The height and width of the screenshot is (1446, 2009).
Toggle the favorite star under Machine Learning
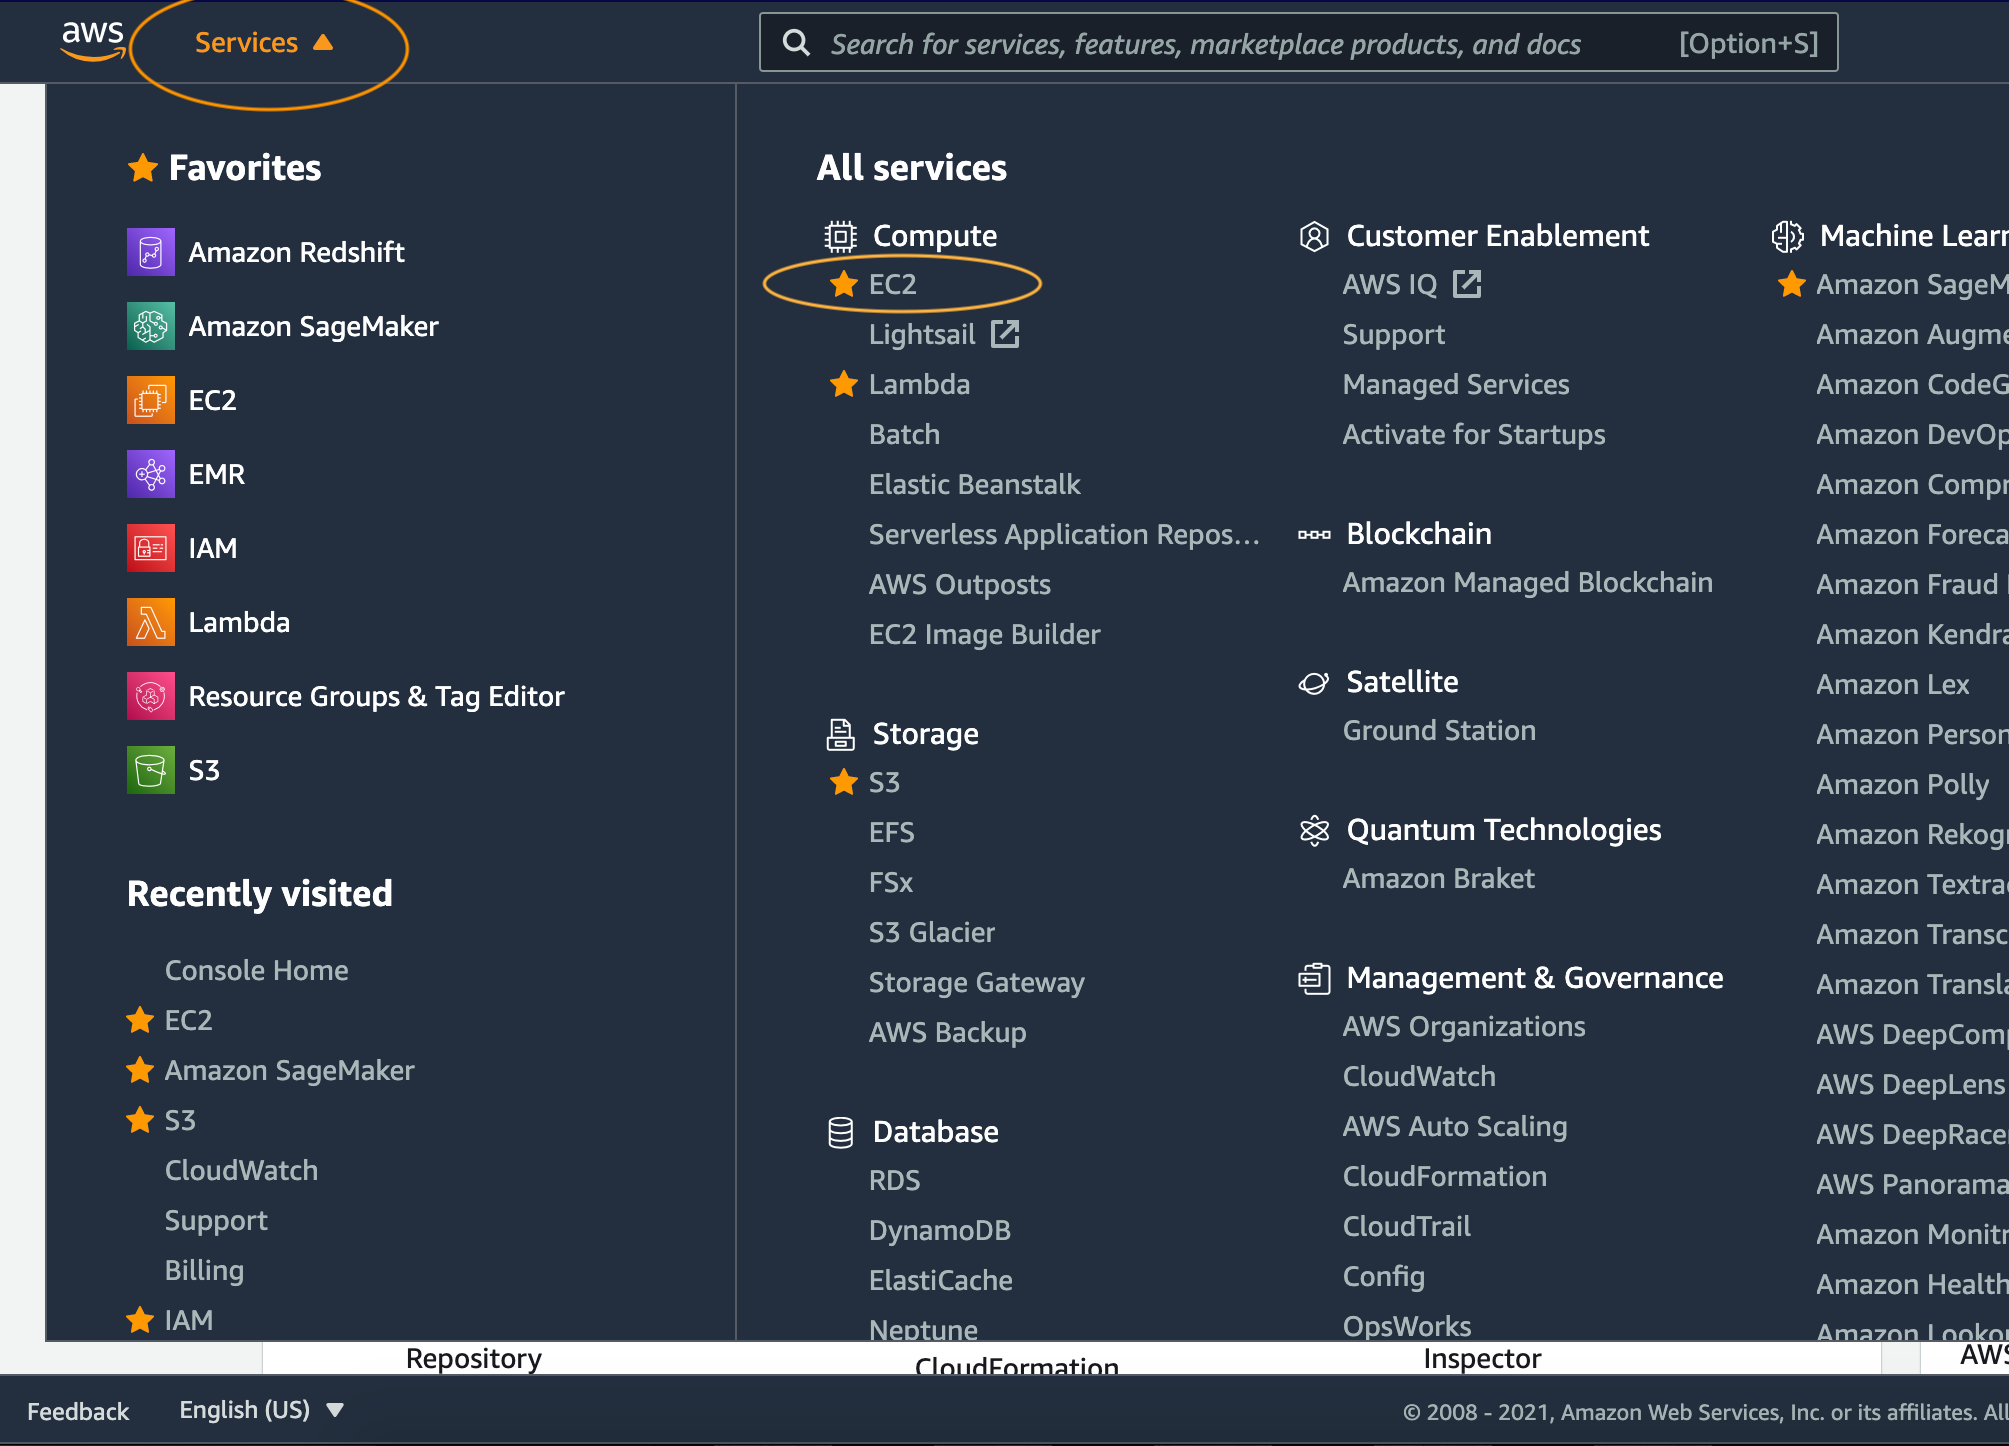coord(1791,284)
